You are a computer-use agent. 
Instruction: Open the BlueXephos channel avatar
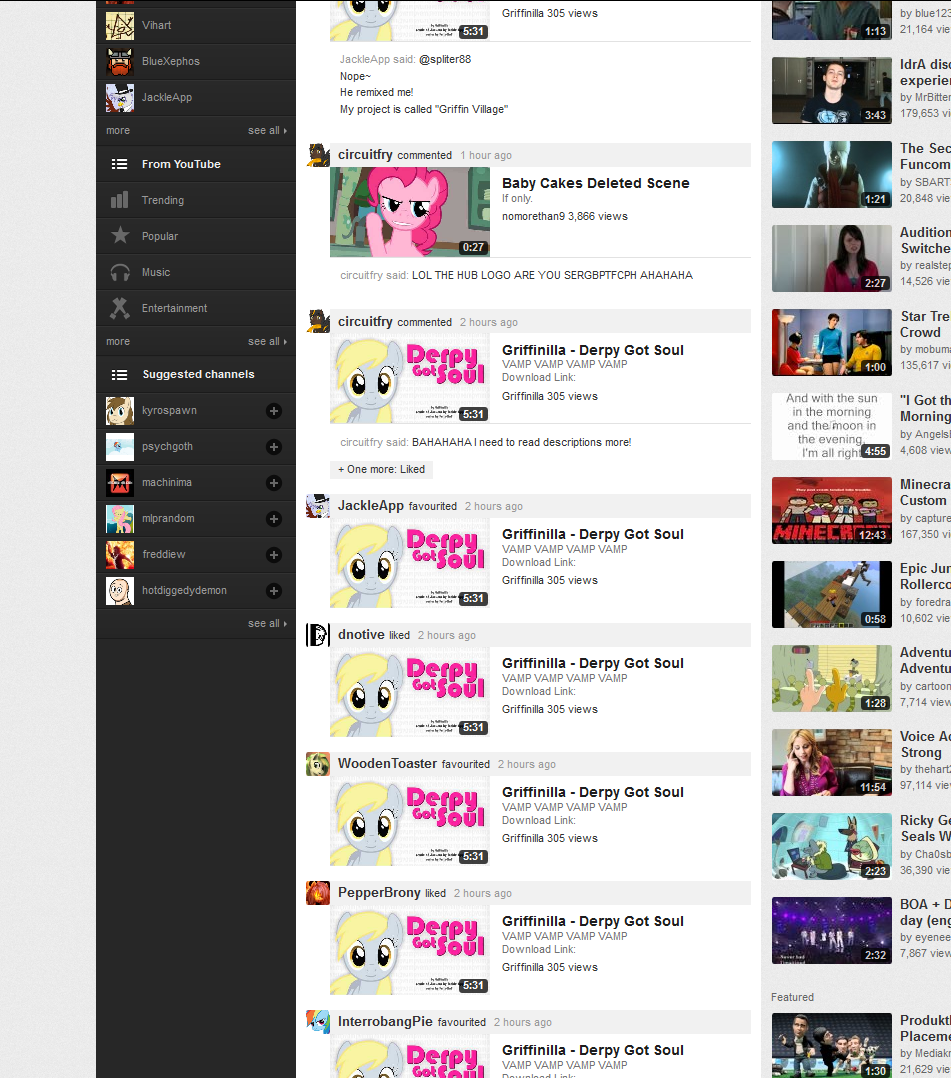(120, 62)
